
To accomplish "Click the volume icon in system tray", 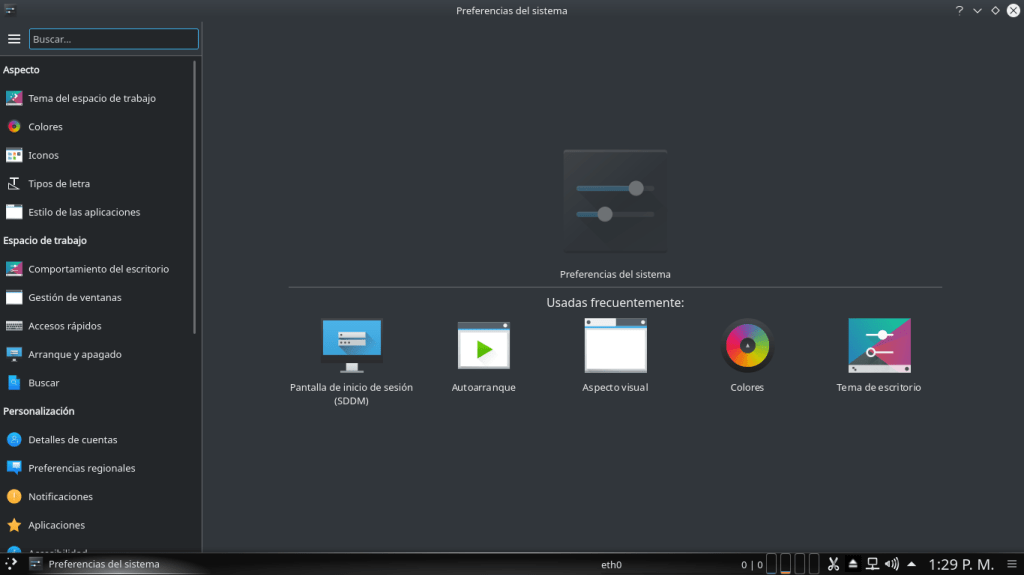I will click(892, 564).
